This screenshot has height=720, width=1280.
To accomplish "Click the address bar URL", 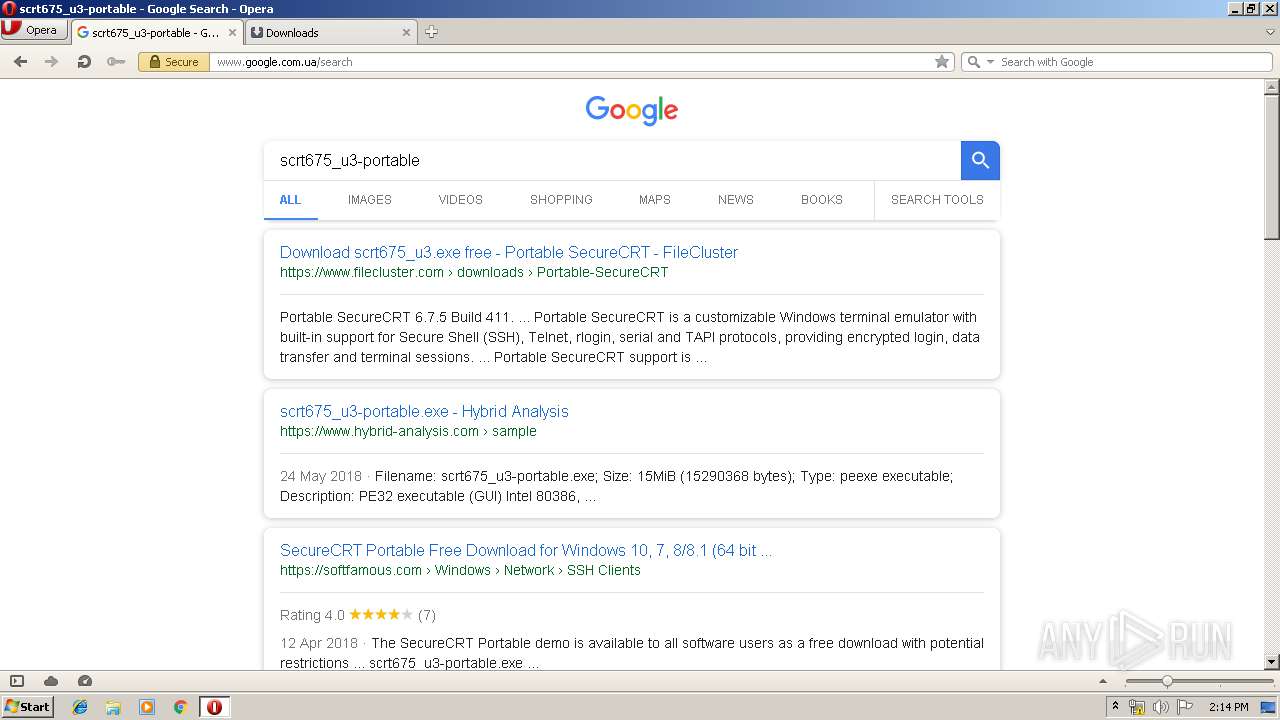I will (x=285, y=62).
